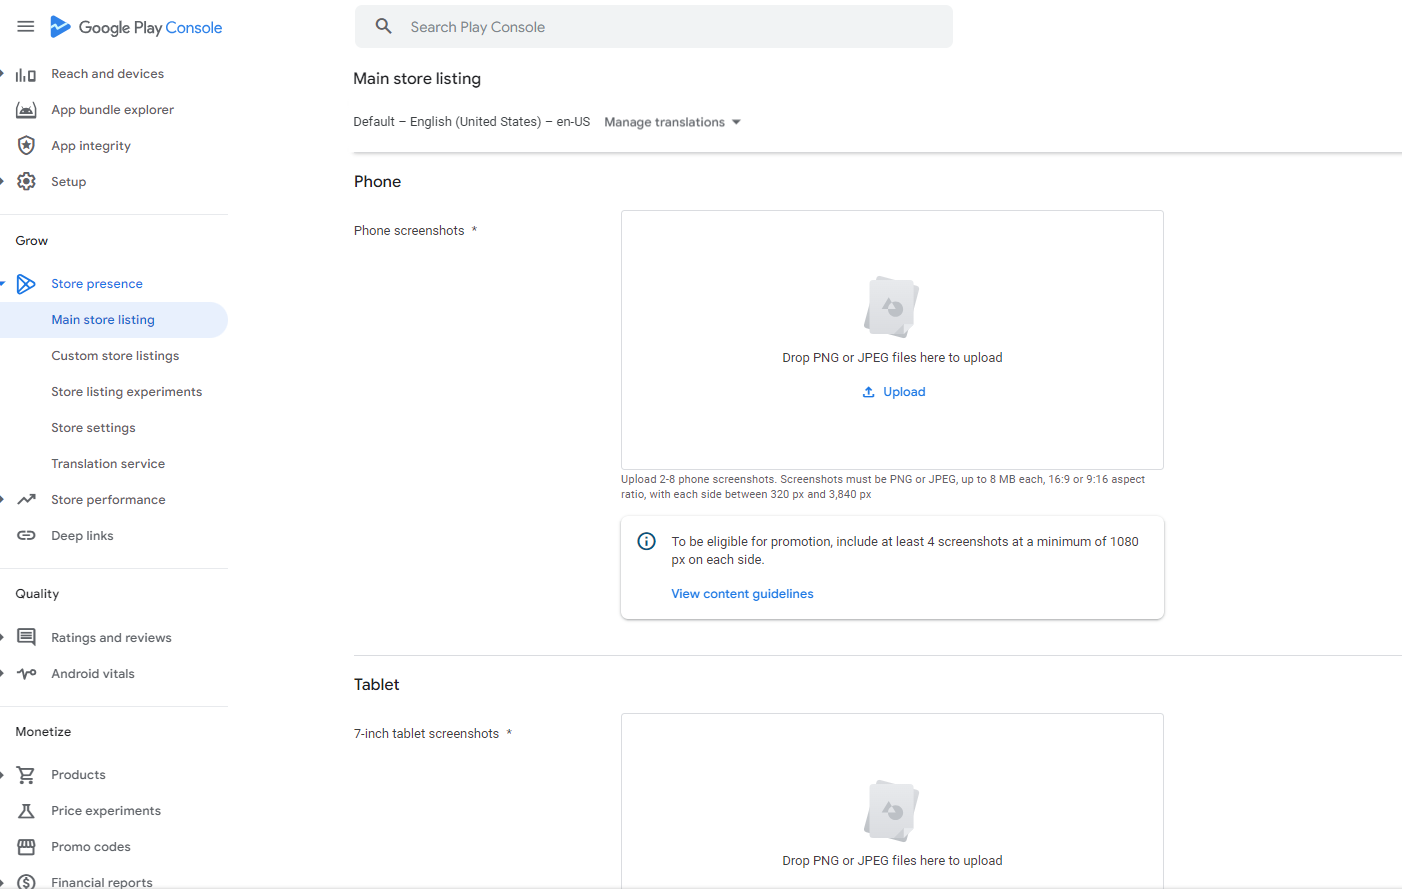Click the Setup gear icon
This screenshot has height=889, width=1402.
coord(25,181)
